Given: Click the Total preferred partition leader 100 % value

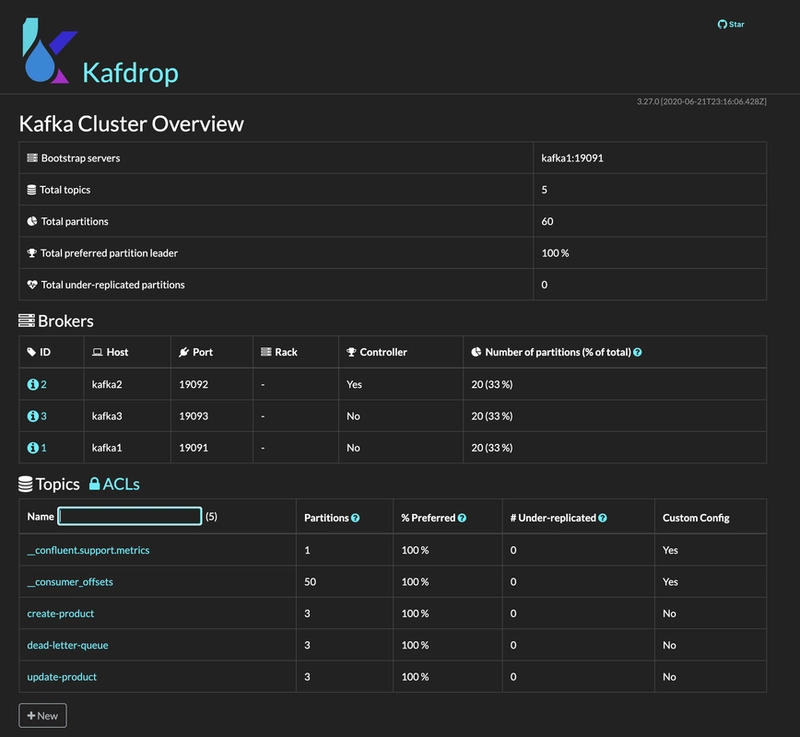Looking at the screenshot, I should pos(555,253).
